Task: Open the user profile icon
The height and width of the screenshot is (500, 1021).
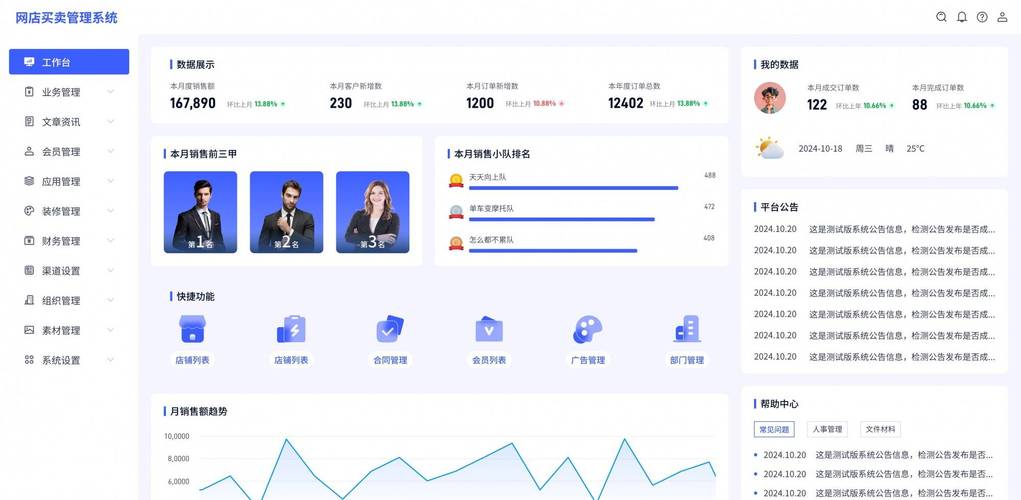Action: click(x=1002, y=17)
